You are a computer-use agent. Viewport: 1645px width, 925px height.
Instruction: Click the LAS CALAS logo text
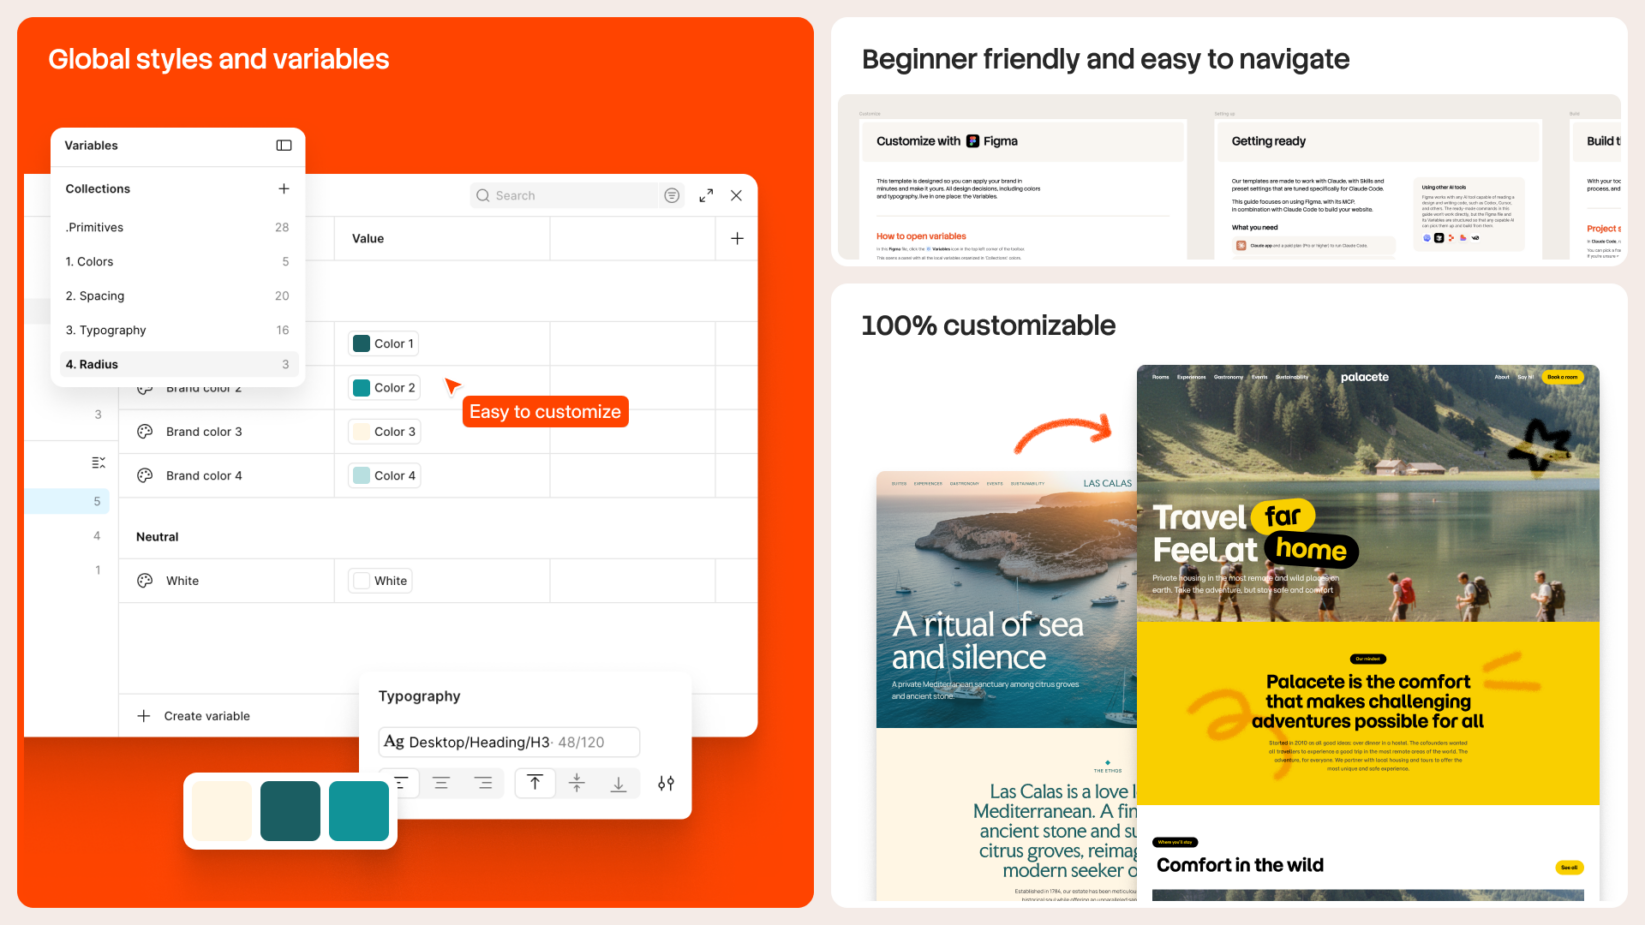(1107, 483)
